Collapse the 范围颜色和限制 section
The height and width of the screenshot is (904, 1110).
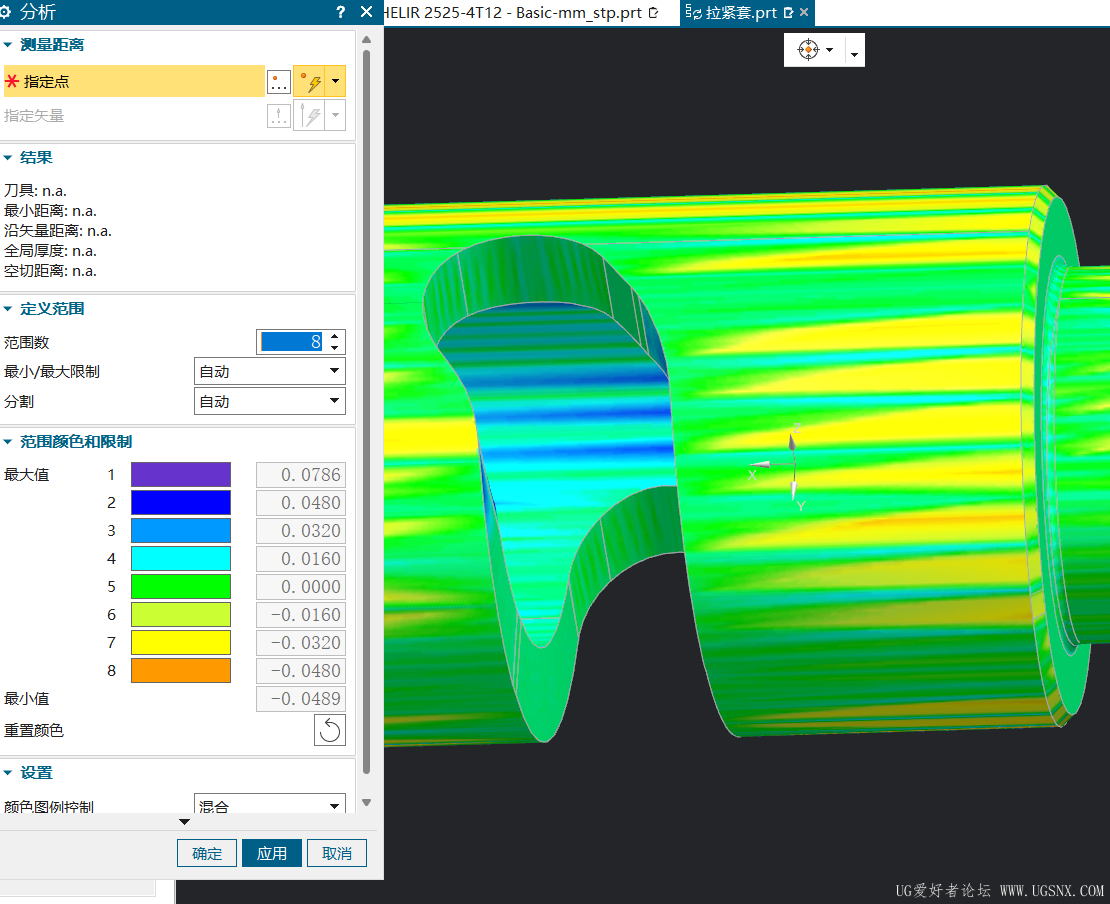[x=8, y=442]
